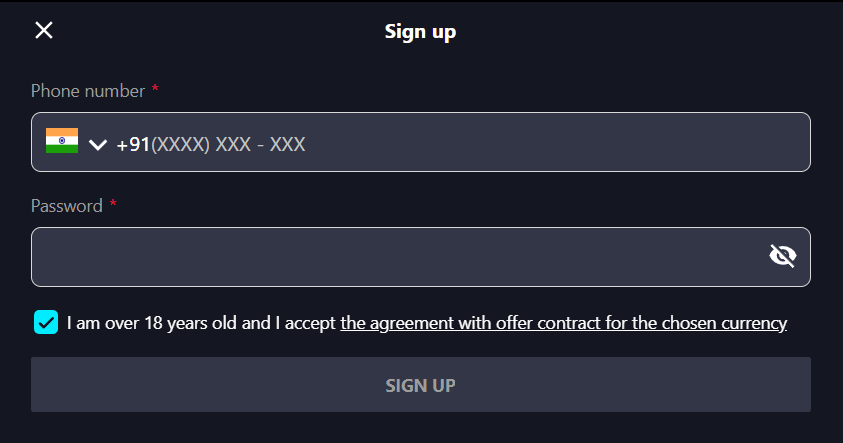Click the +91 country code prefix

tap(133, 144)
